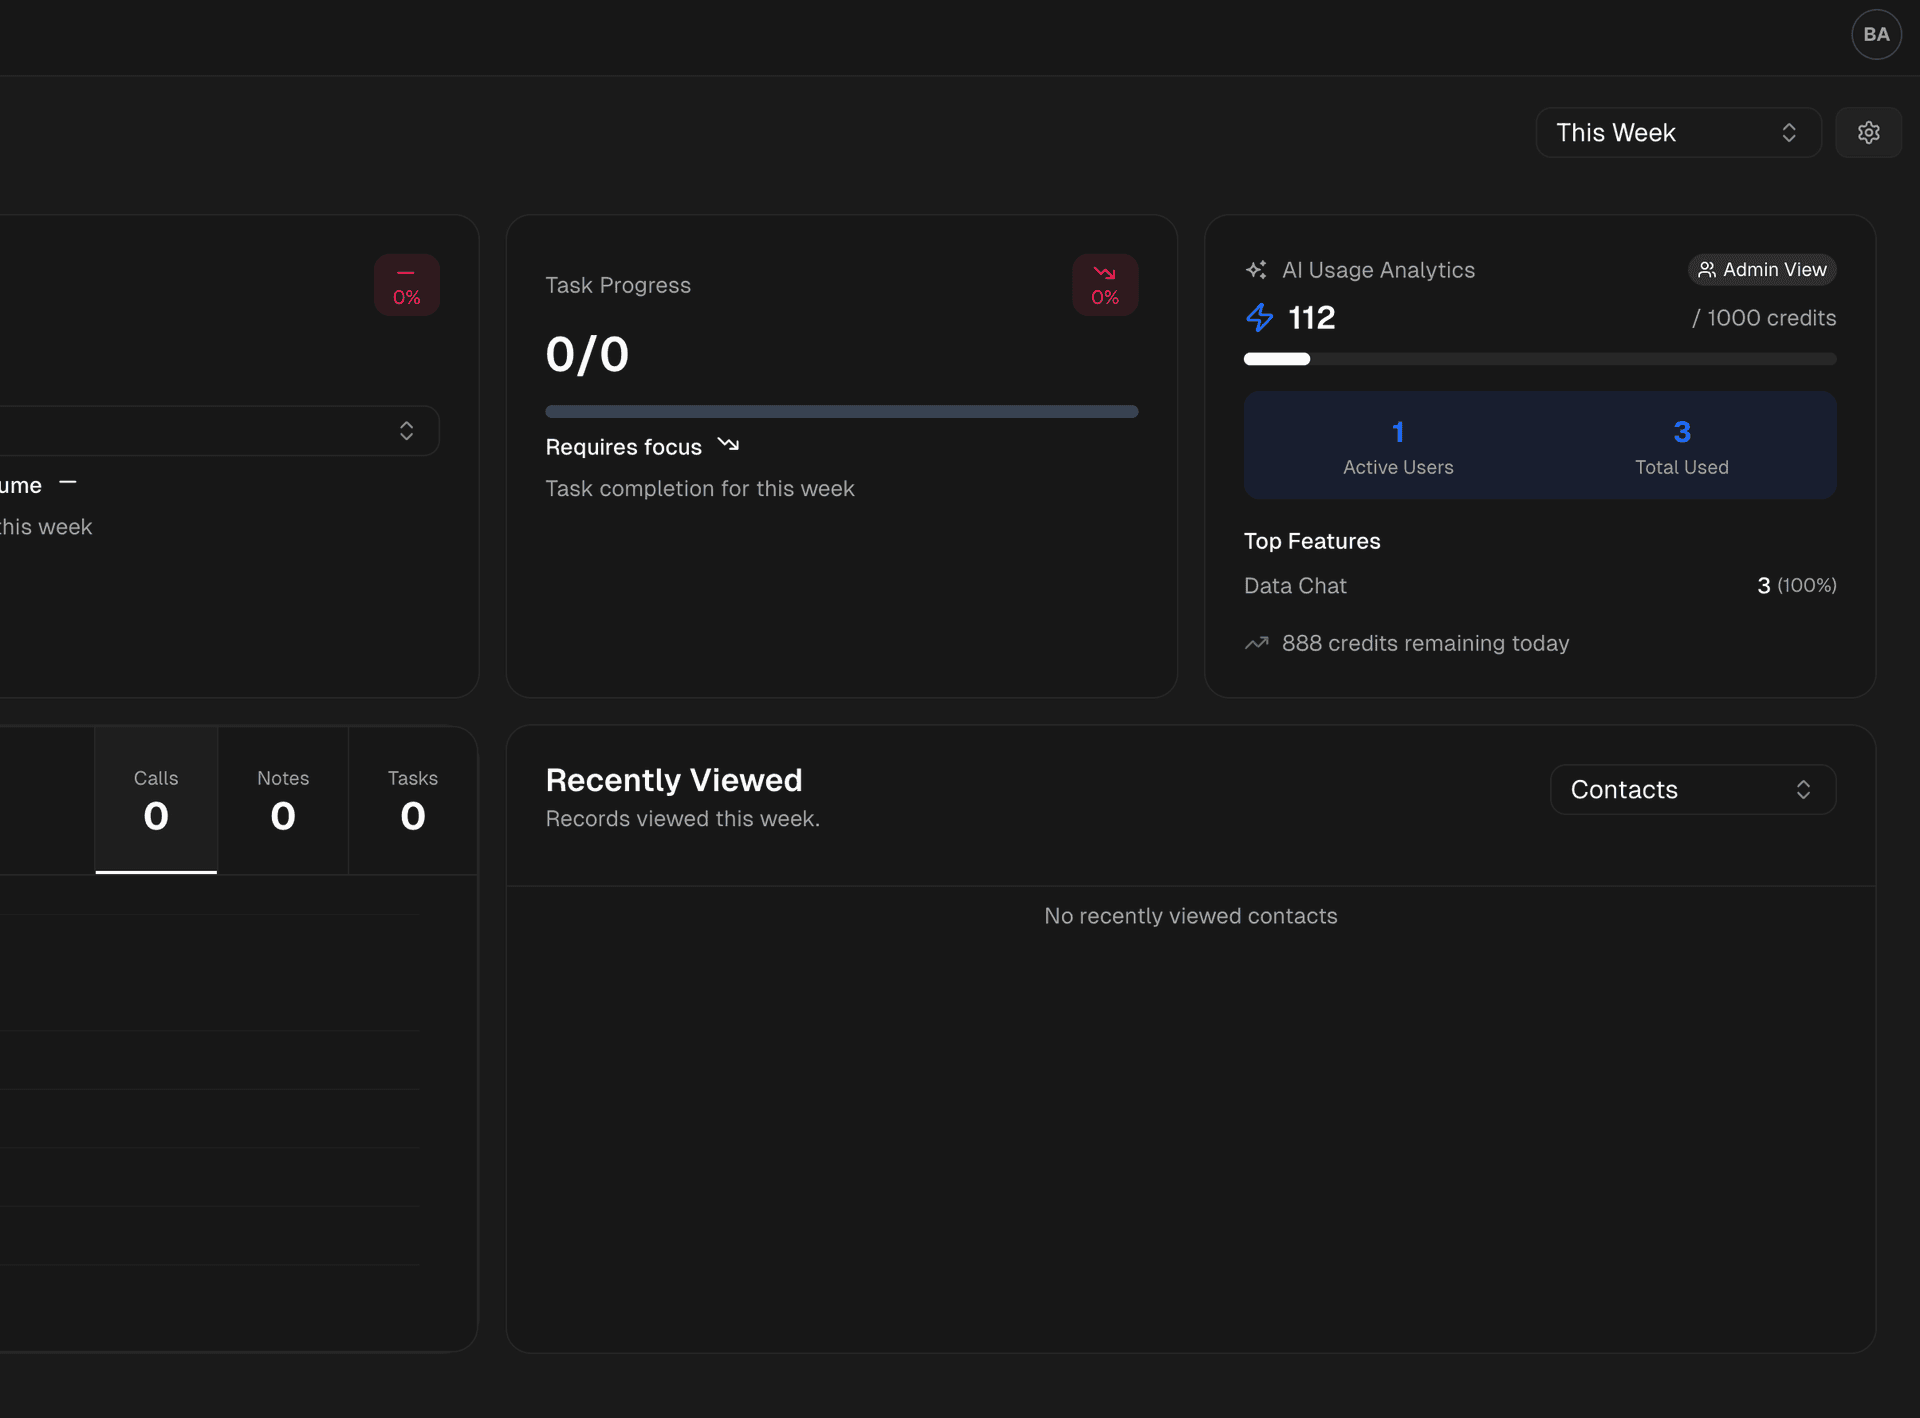Click the Data Chat feature entry
Image resolution: width=1920 pixels, height=1418 pixels.
[x=1295, y=585]
